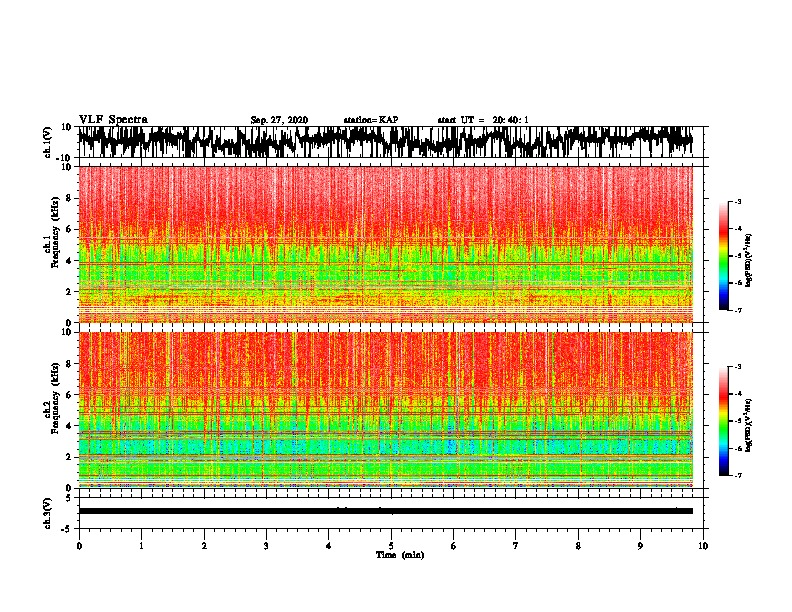This screenshot has width=792, height=612.
Task: Click the ch.2 spectrogram color bar
Action: coord(723,421)
